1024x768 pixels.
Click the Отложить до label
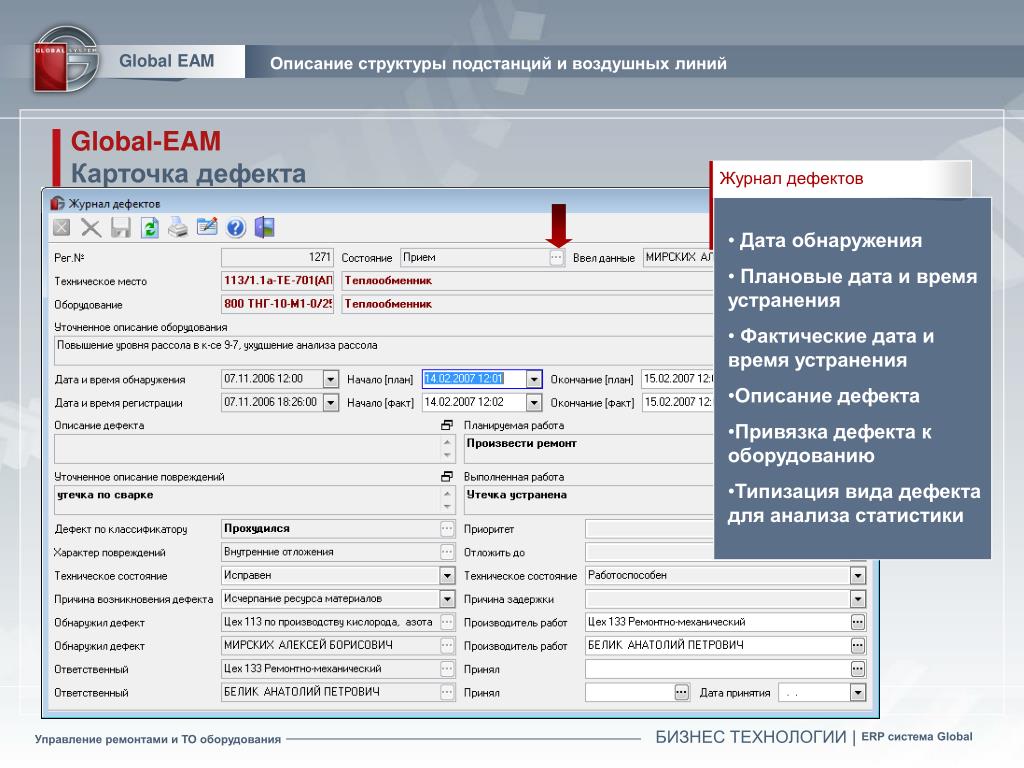pos(494,552)
